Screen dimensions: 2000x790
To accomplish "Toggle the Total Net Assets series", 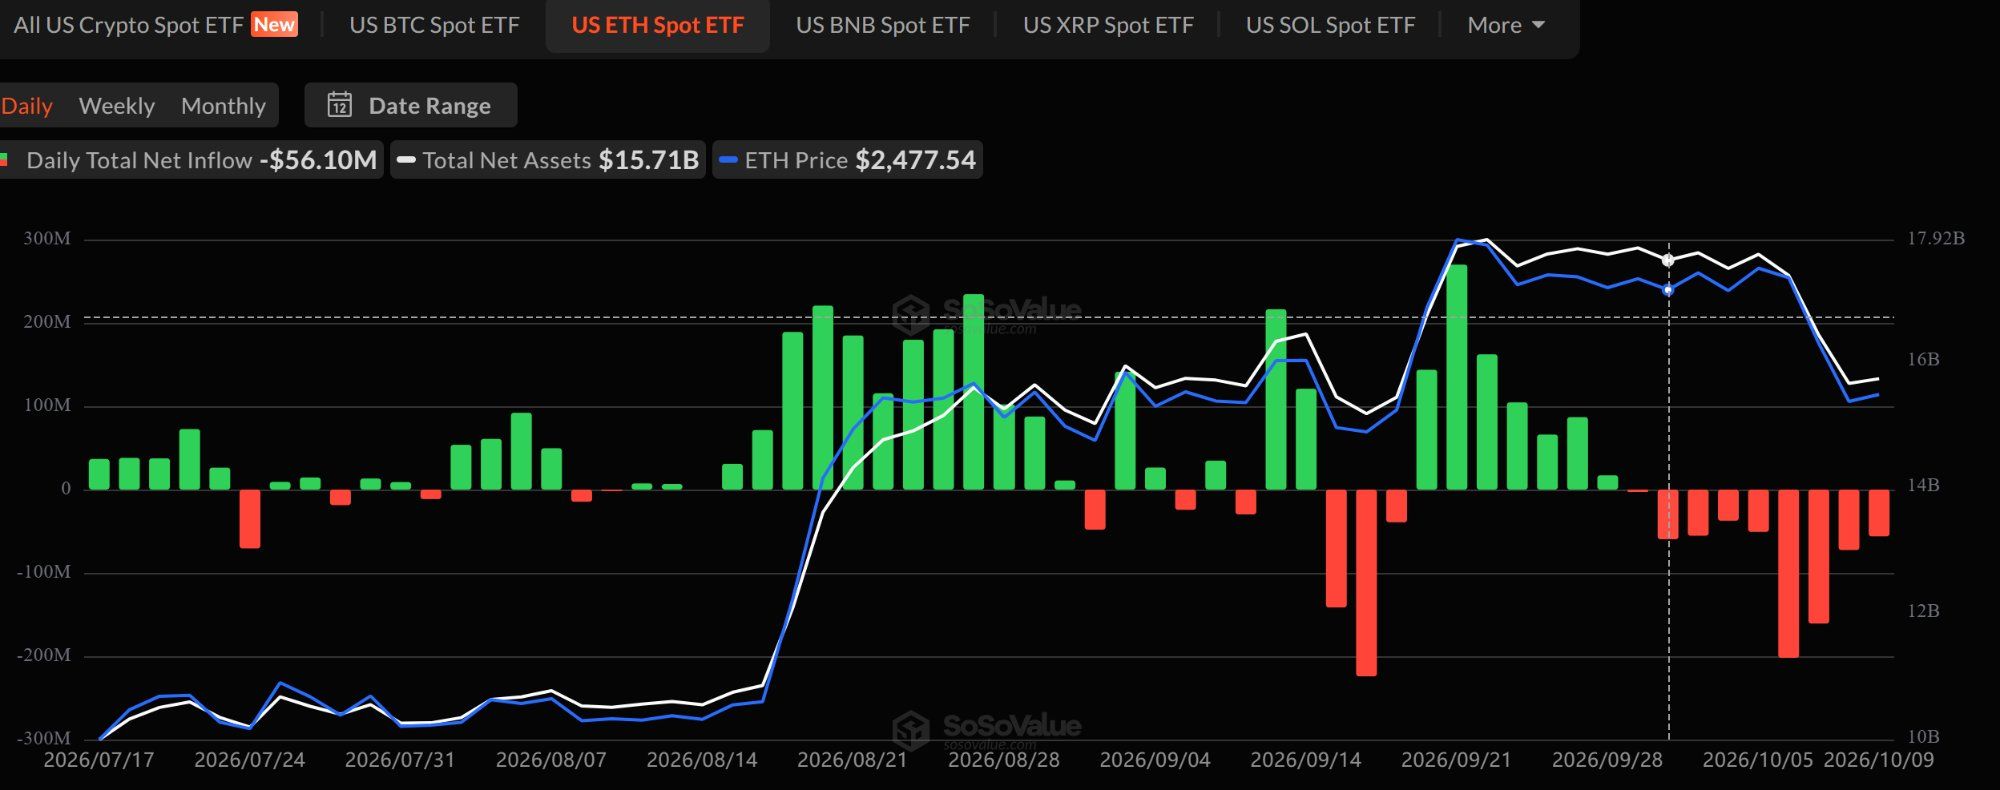I will pyautogui.click(x=548, y=160).
